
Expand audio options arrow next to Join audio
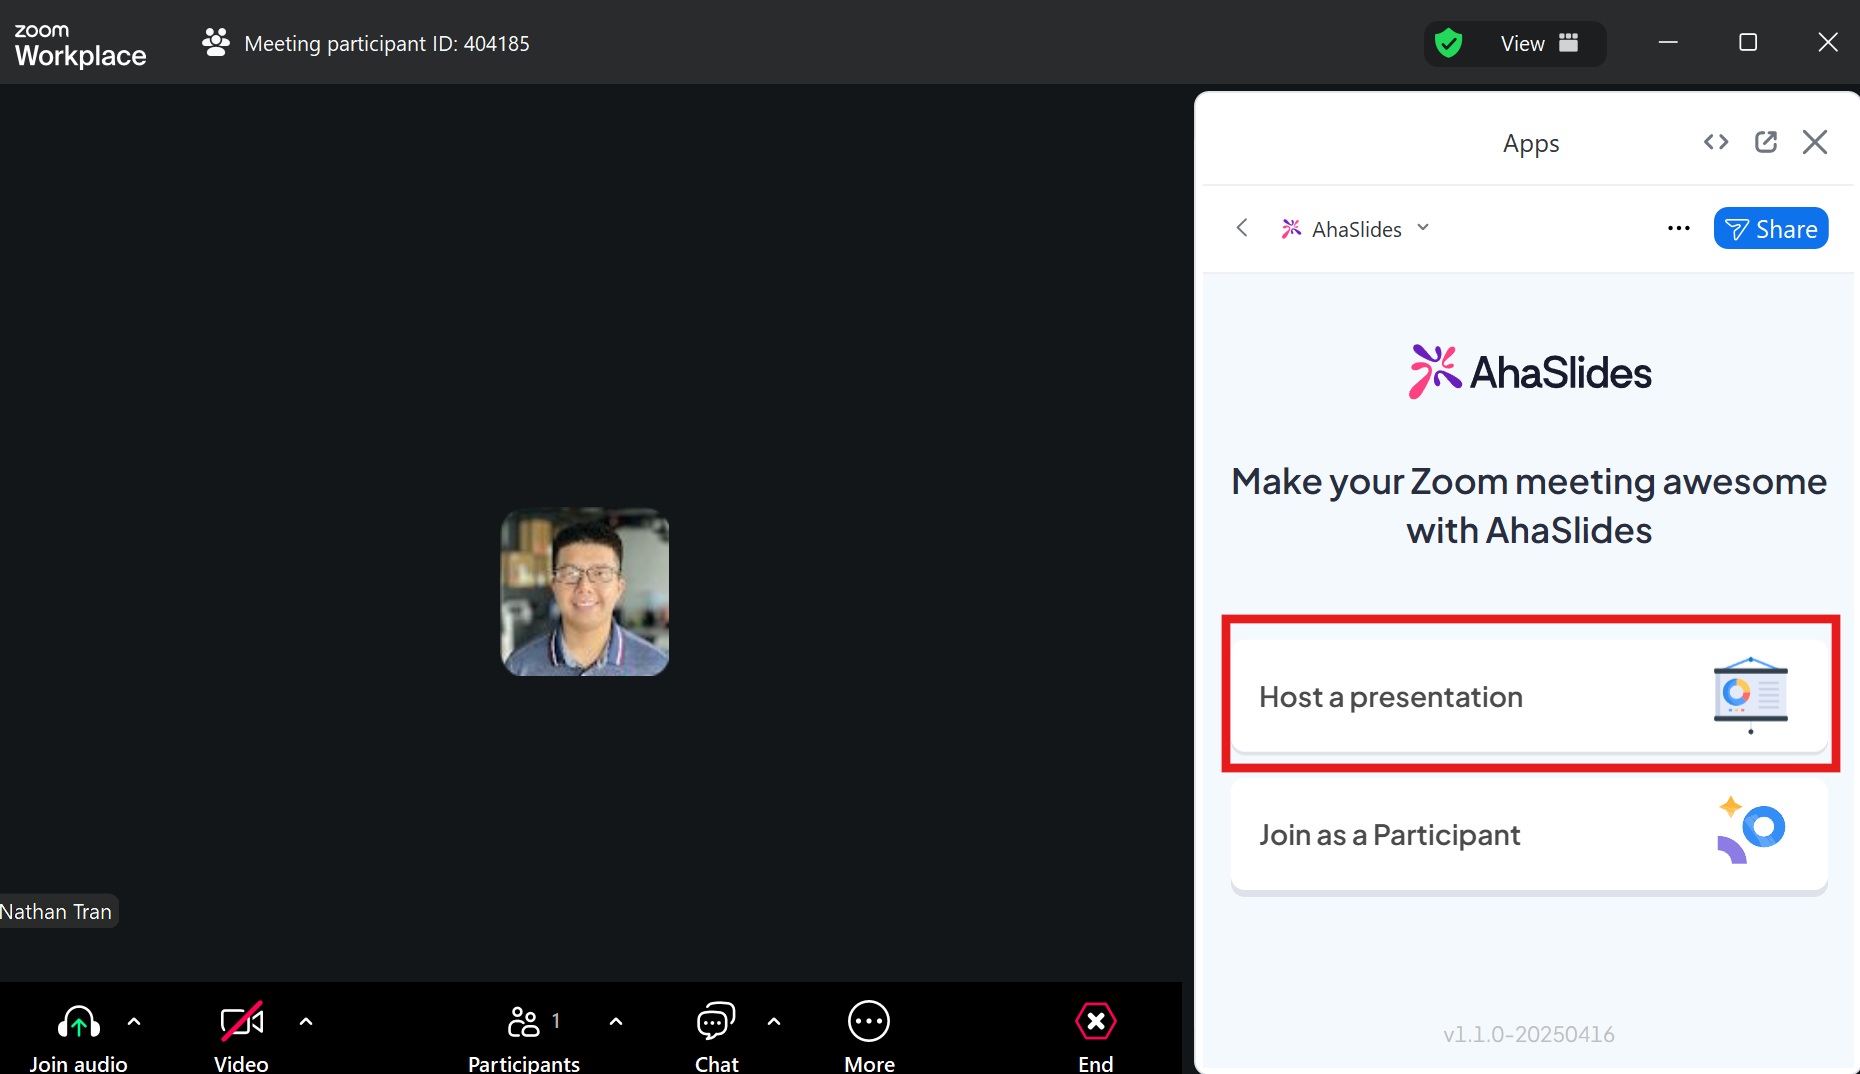[x=134, y=1022]
